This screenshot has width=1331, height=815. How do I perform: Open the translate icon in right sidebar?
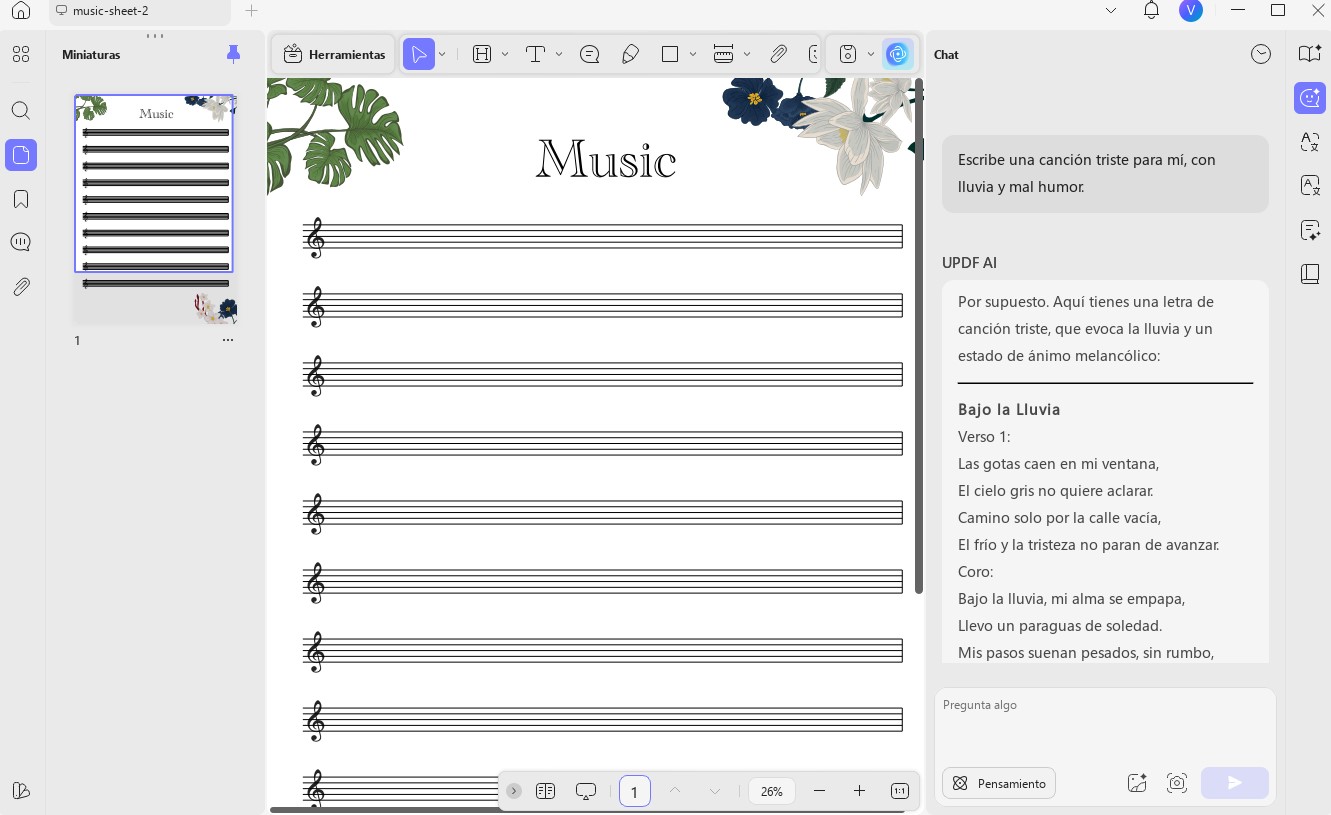[x=1310, y=142]
